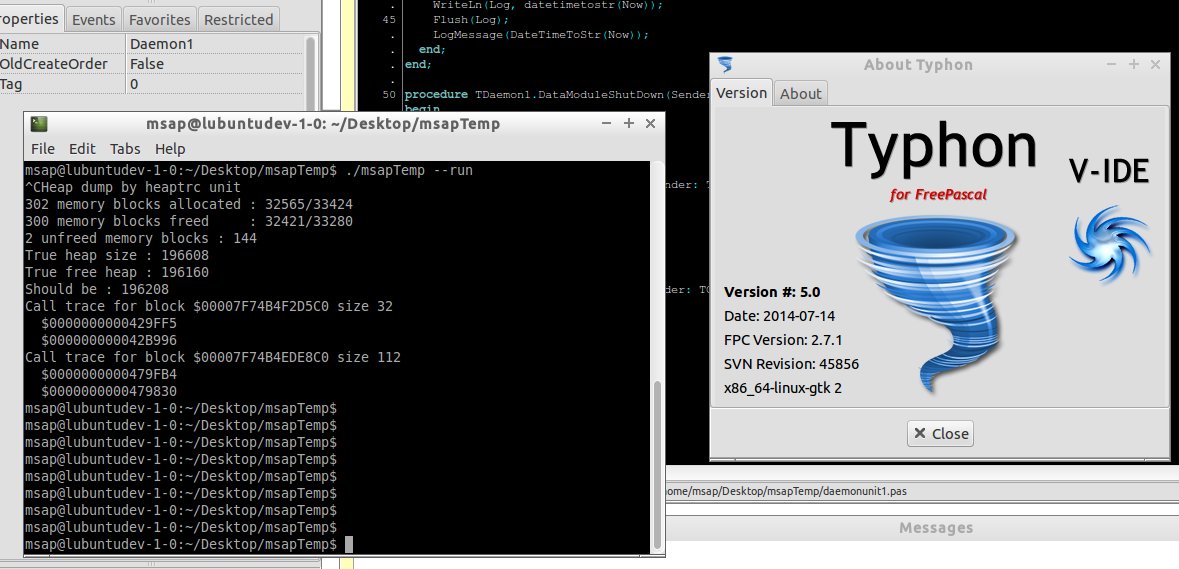The width and height of the screenshot is (1179, 569).
Task: Click 'x86_64-linux-gtk 2' in About Typhon
Action: coord(782,389)
